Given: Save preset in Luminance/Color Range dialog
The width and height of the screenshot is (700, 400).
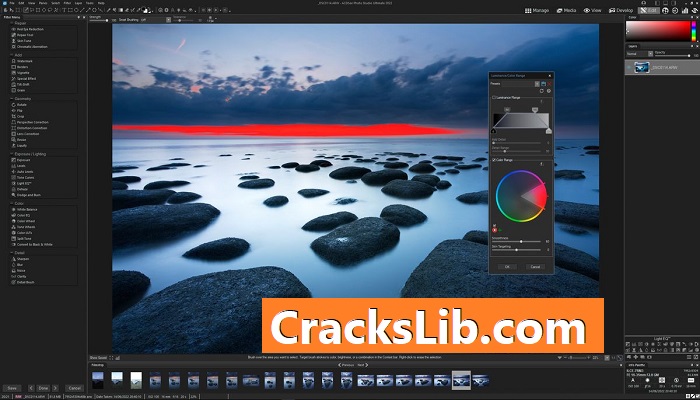Looking at the screenshot, I should tap(543, 83).
